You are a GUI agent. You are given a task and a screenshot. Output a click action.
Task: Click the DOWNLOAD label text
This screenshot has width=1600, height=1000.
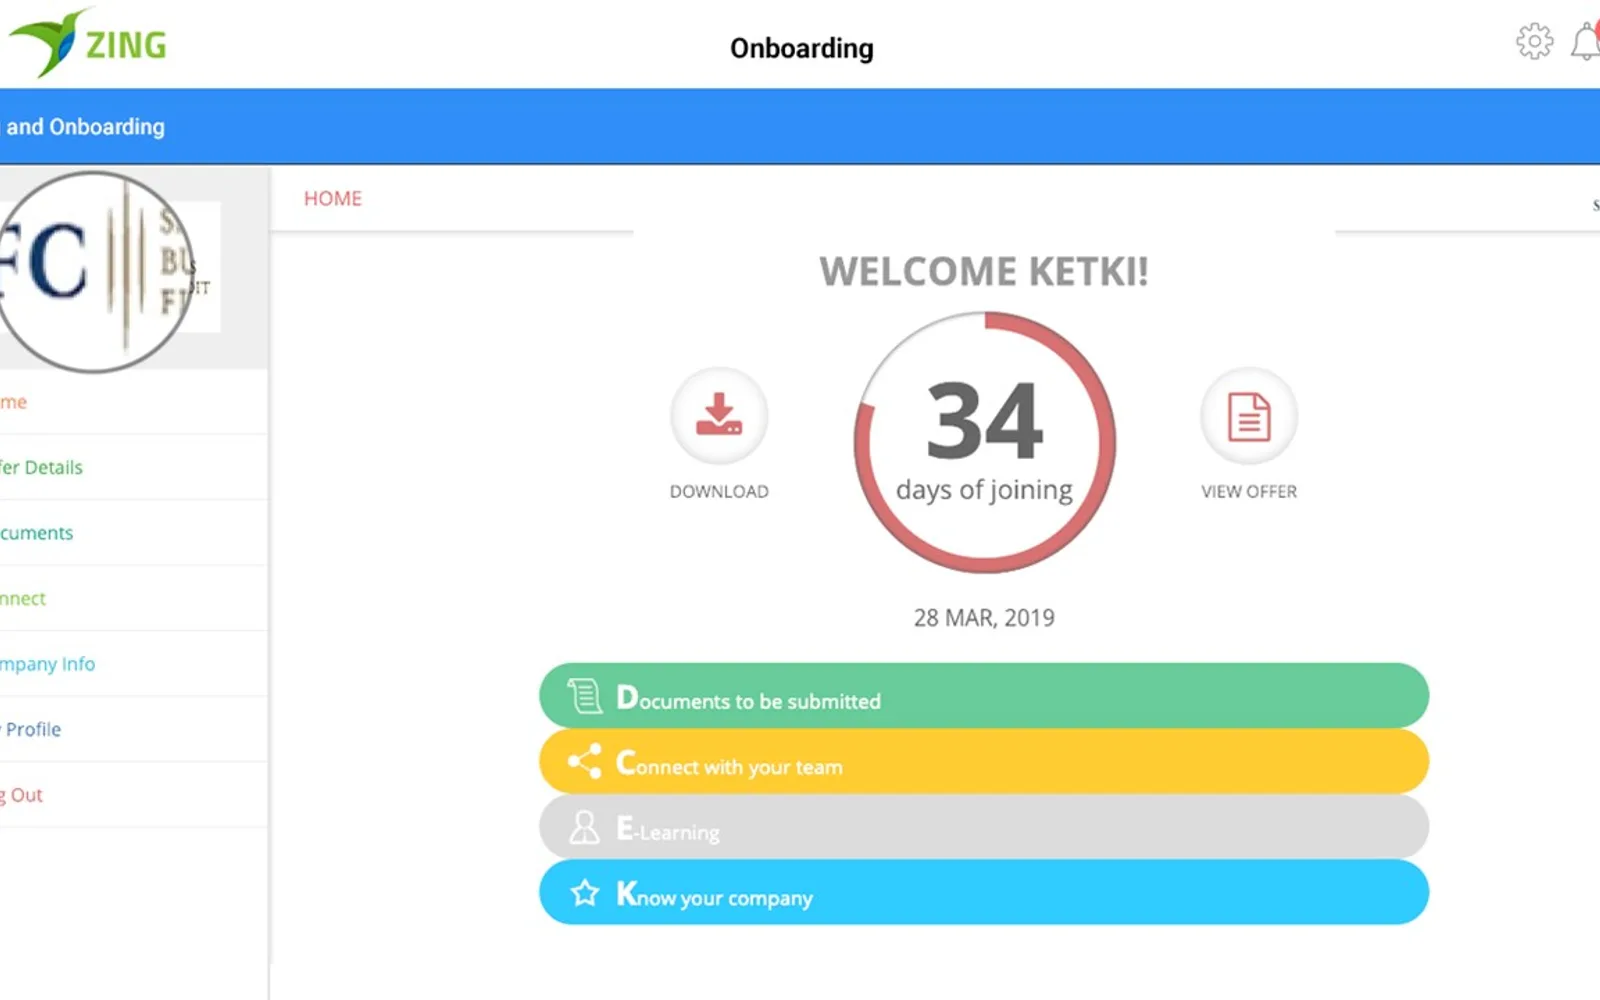[719, 491]
